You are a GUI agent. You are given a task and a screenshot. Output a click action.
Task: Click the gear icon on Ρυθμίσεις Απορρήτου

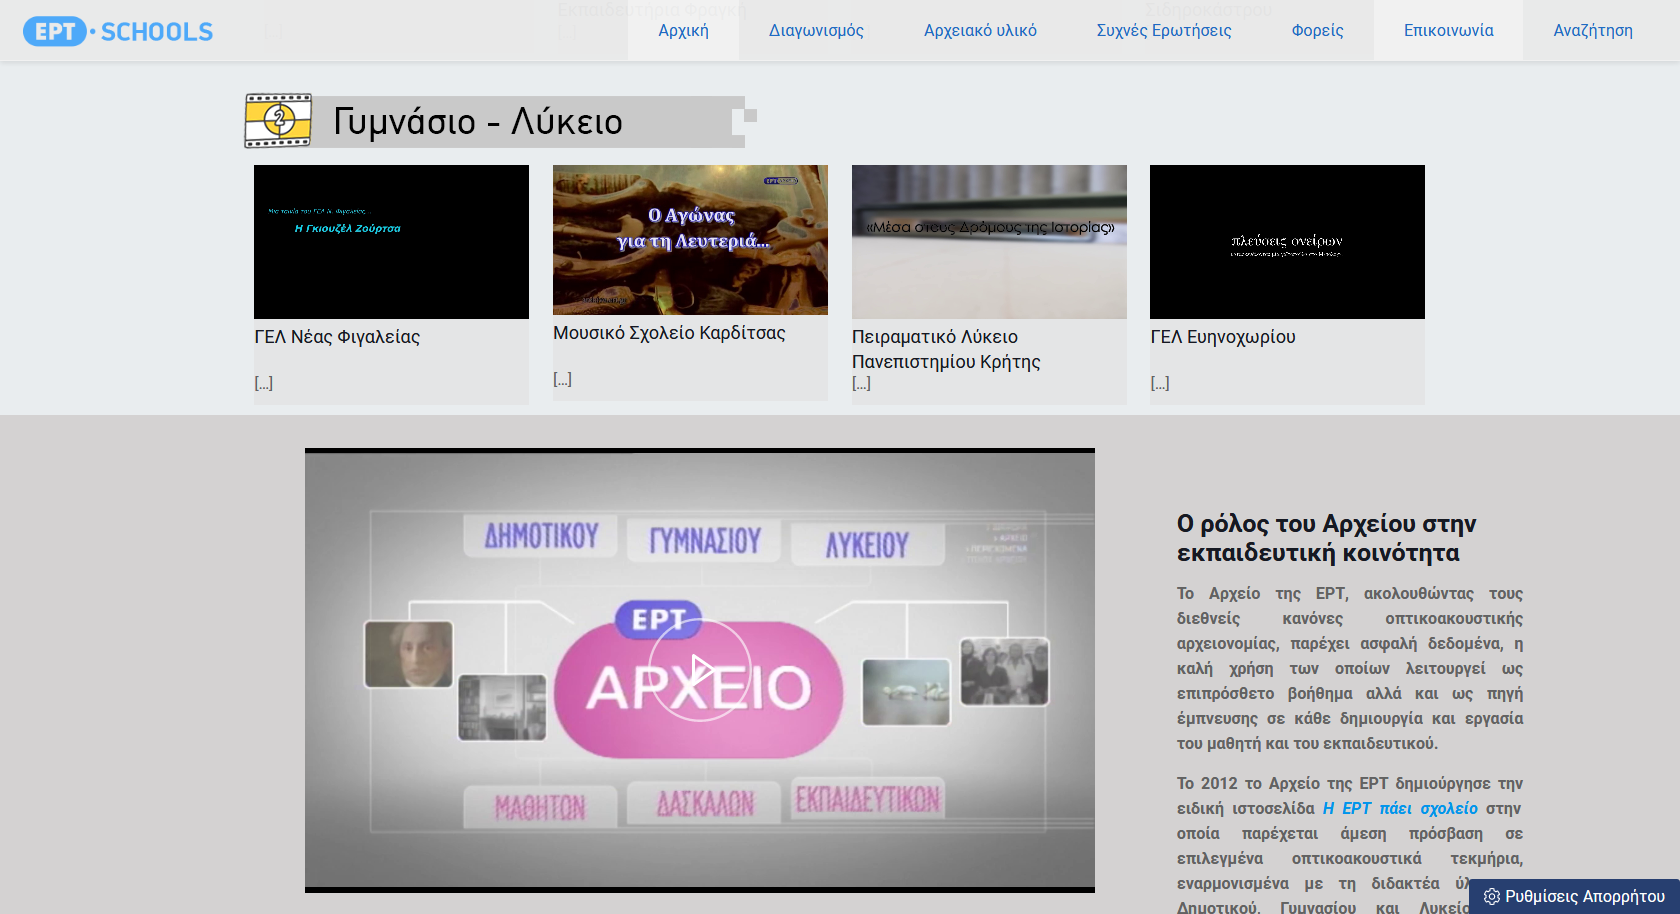pyautogui.click(x=1492, y=898)
